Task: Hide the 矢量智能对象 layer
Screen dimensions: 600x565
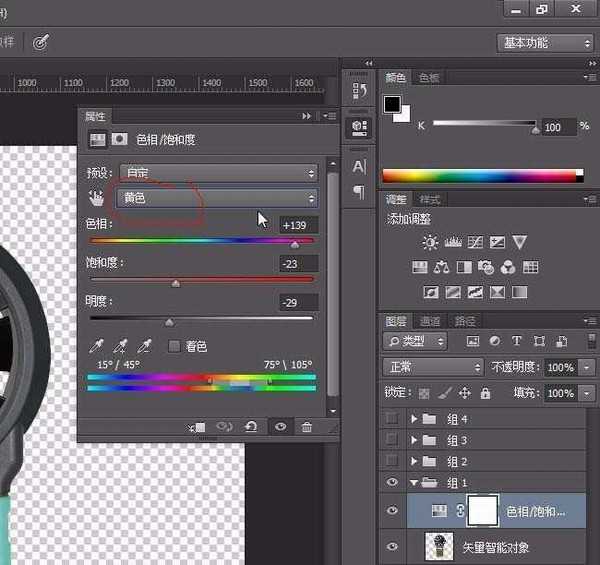Action: (392, 547)
